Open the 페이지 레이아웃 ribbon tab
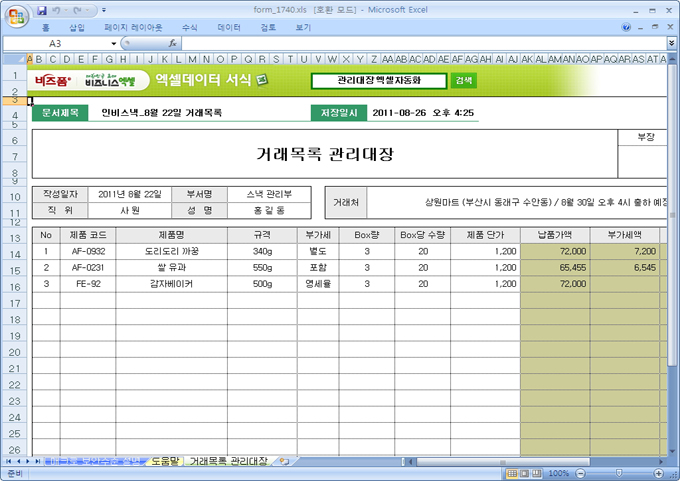680x481 pixels. (x=133, y=28)
